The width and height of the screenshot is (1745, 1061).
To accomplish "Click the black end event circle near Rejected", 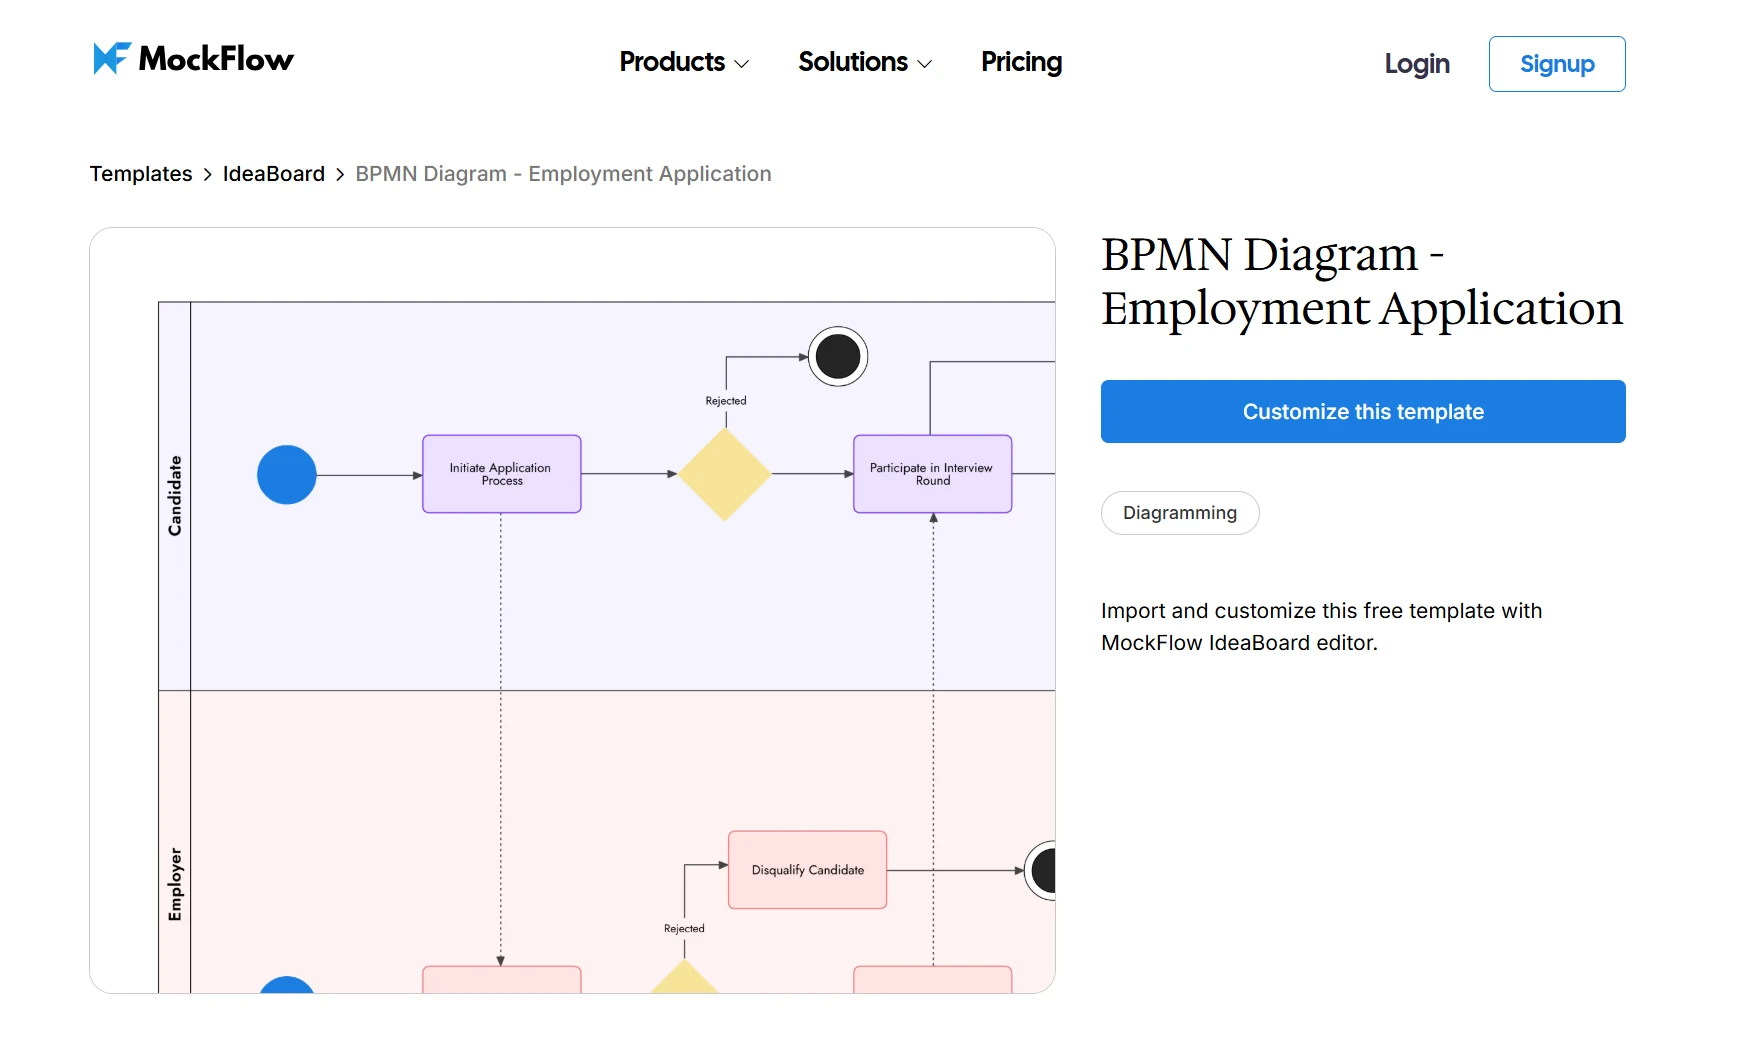I will click(838, 357).
